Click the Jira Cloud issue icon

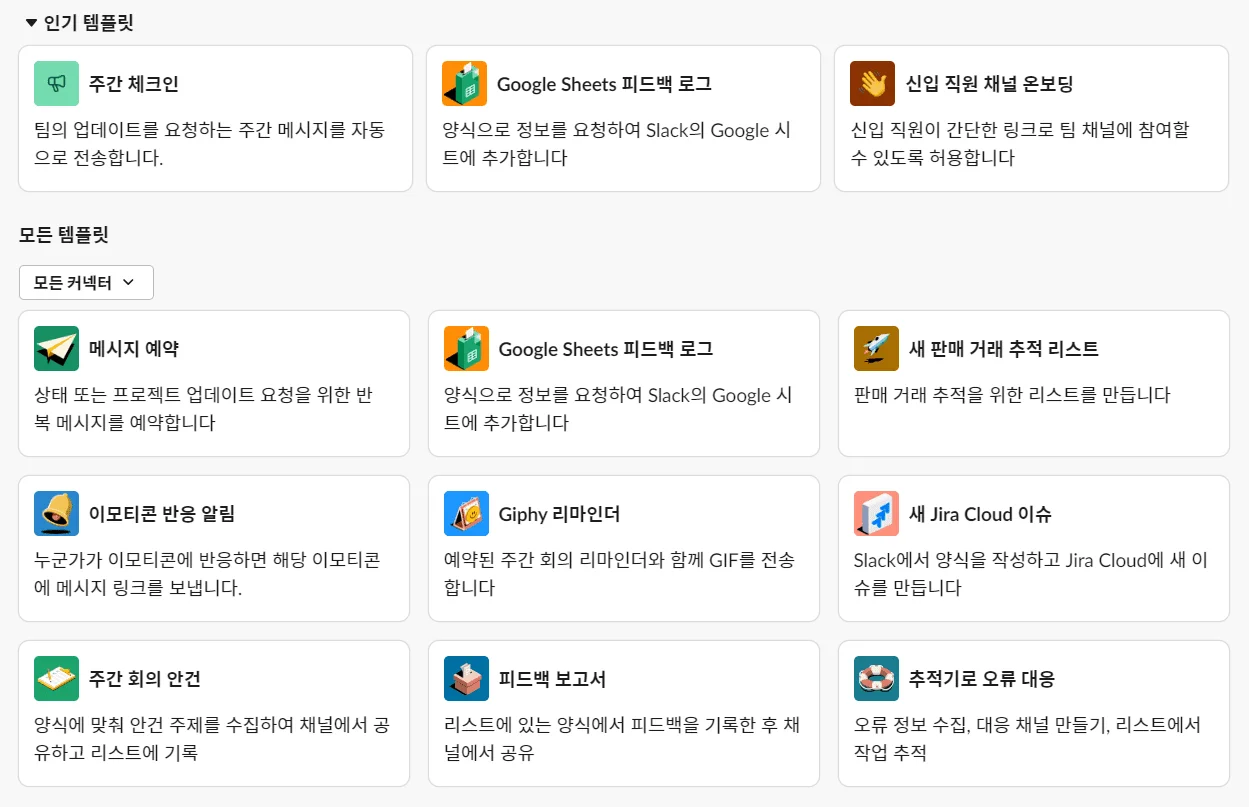coord(876,514)
